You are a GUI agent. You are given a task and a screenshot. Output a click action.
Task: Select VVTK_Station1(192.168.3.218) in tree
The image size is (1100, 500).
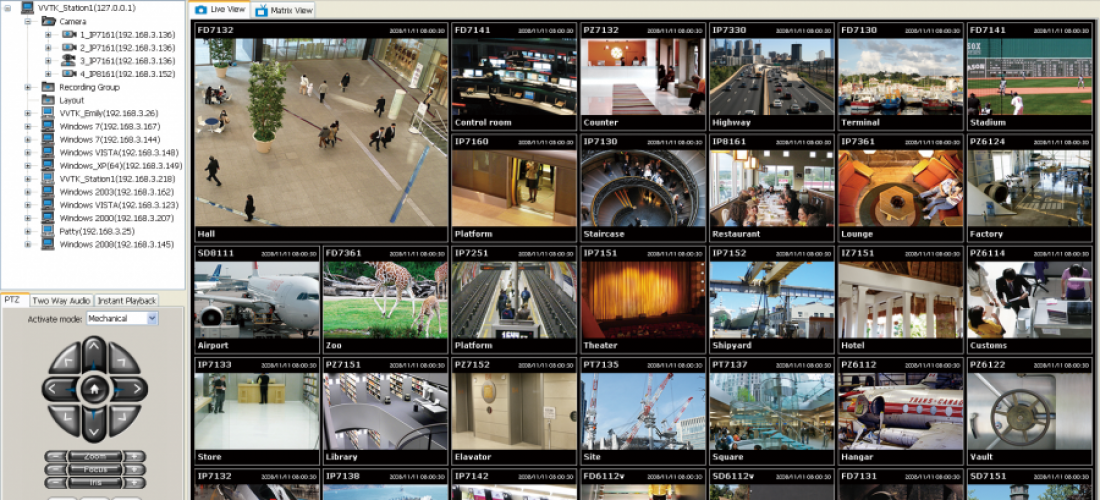(116, 179)
